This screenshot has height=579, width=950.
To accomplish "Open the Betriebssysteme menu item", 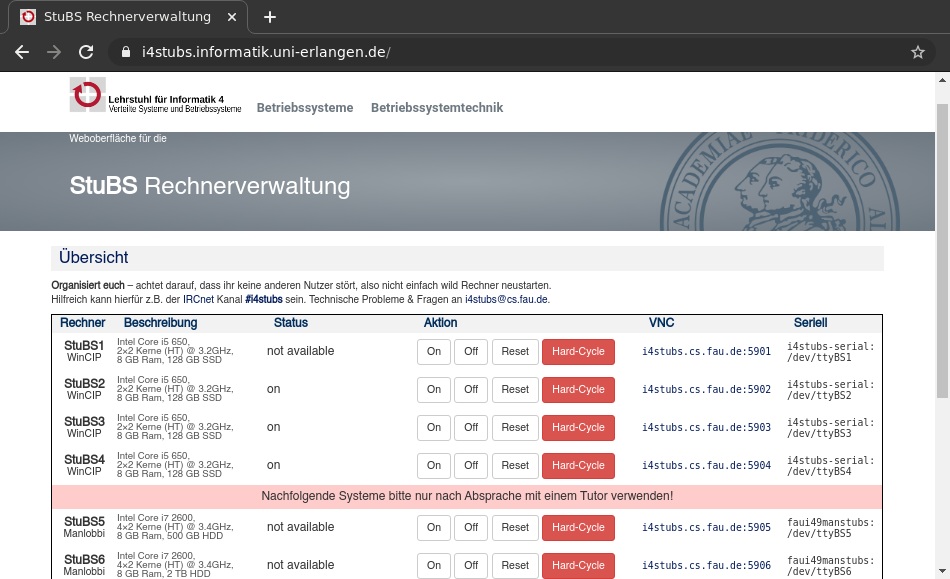I will (304, 108).
